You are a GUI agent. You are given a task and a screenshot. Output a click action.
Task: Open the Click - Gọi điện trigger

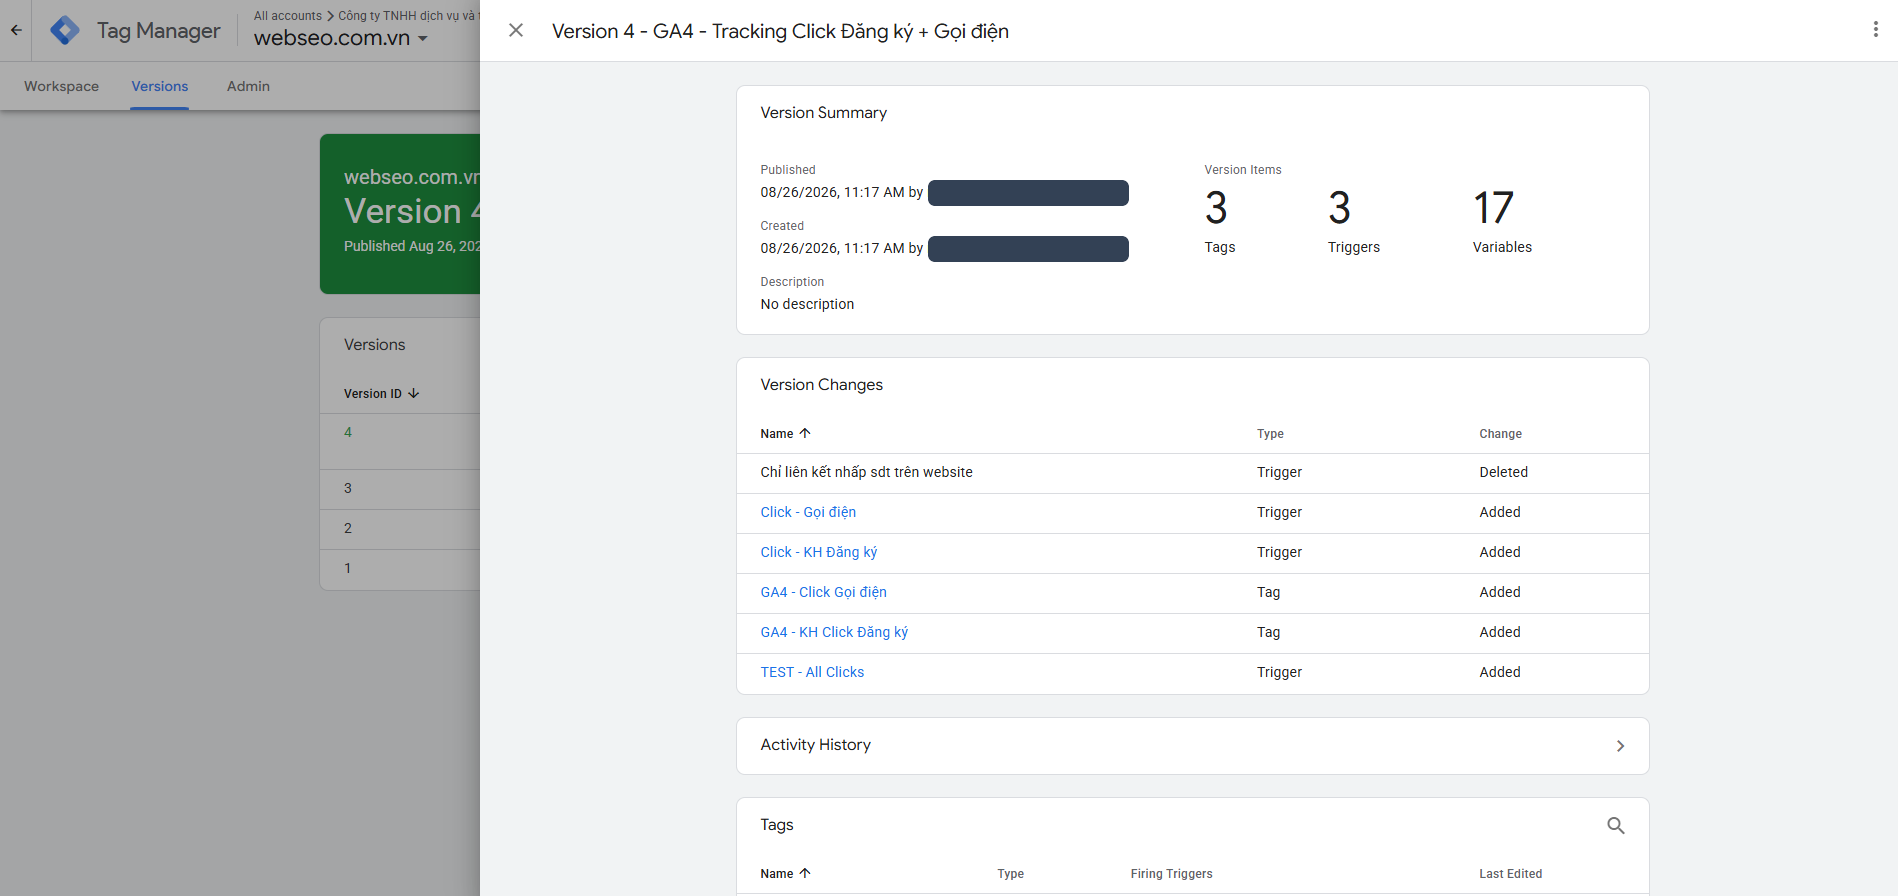coord(808,512)
